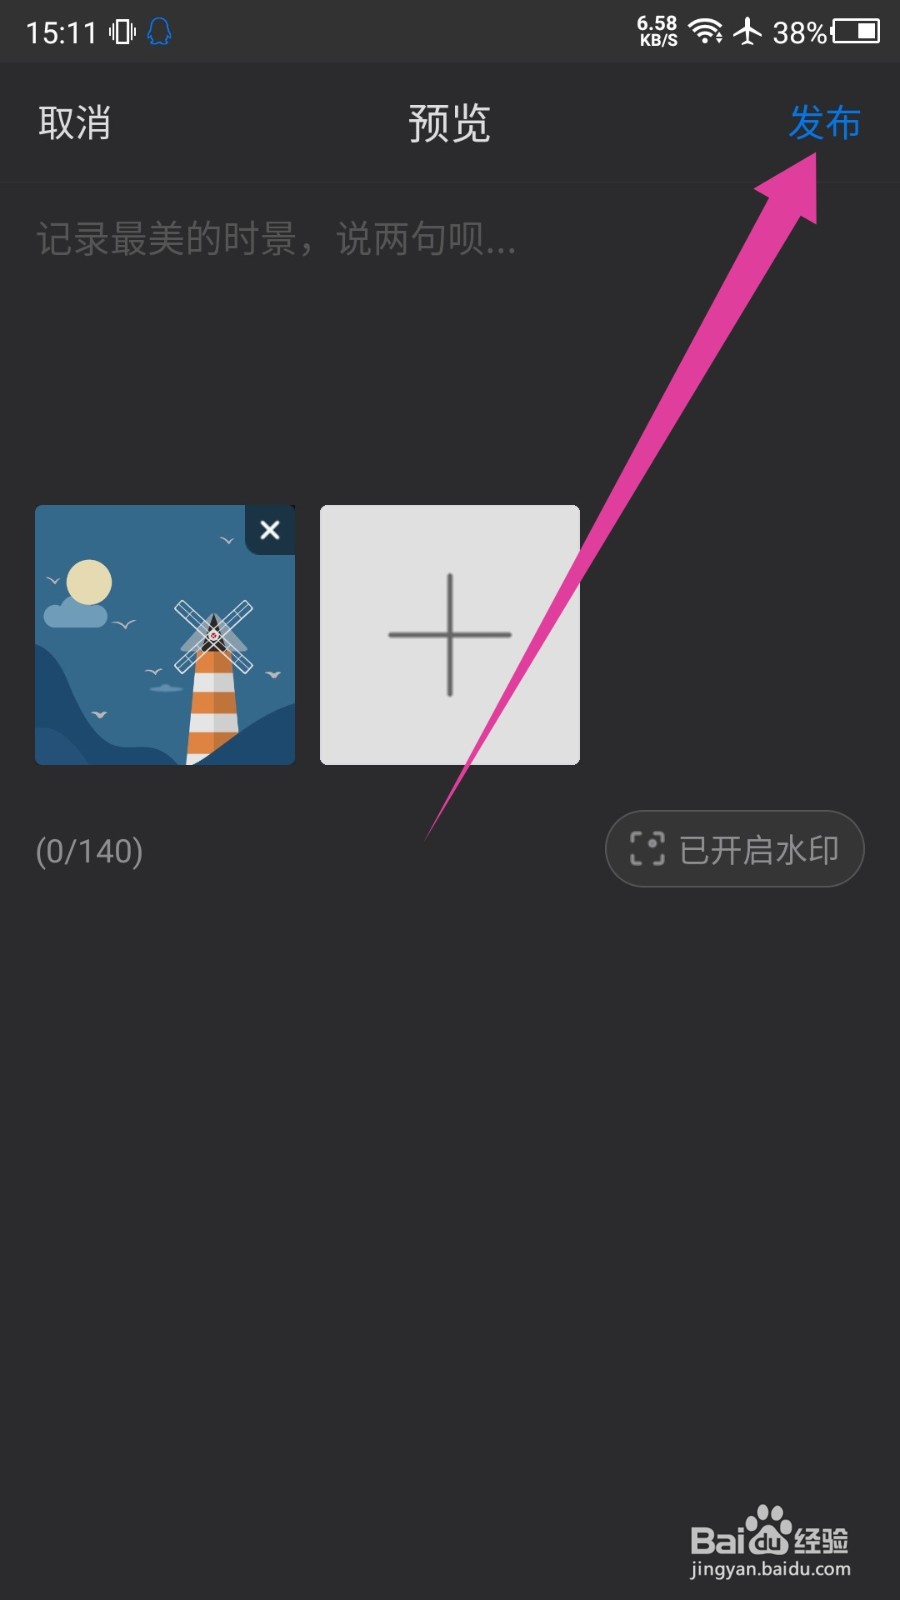
Task: Tap the battery status icon
Action: pos(856,31)
